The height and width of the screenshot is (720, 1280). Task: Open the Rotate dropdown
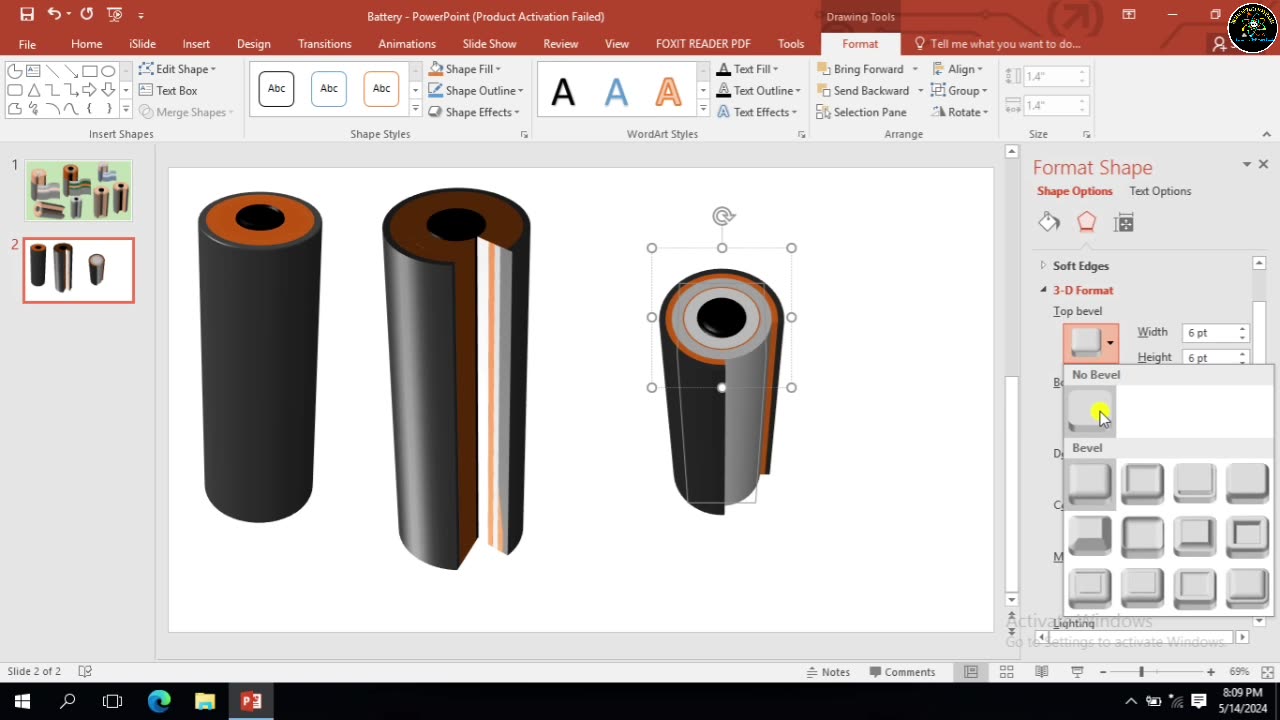click(x=960, y=112)
